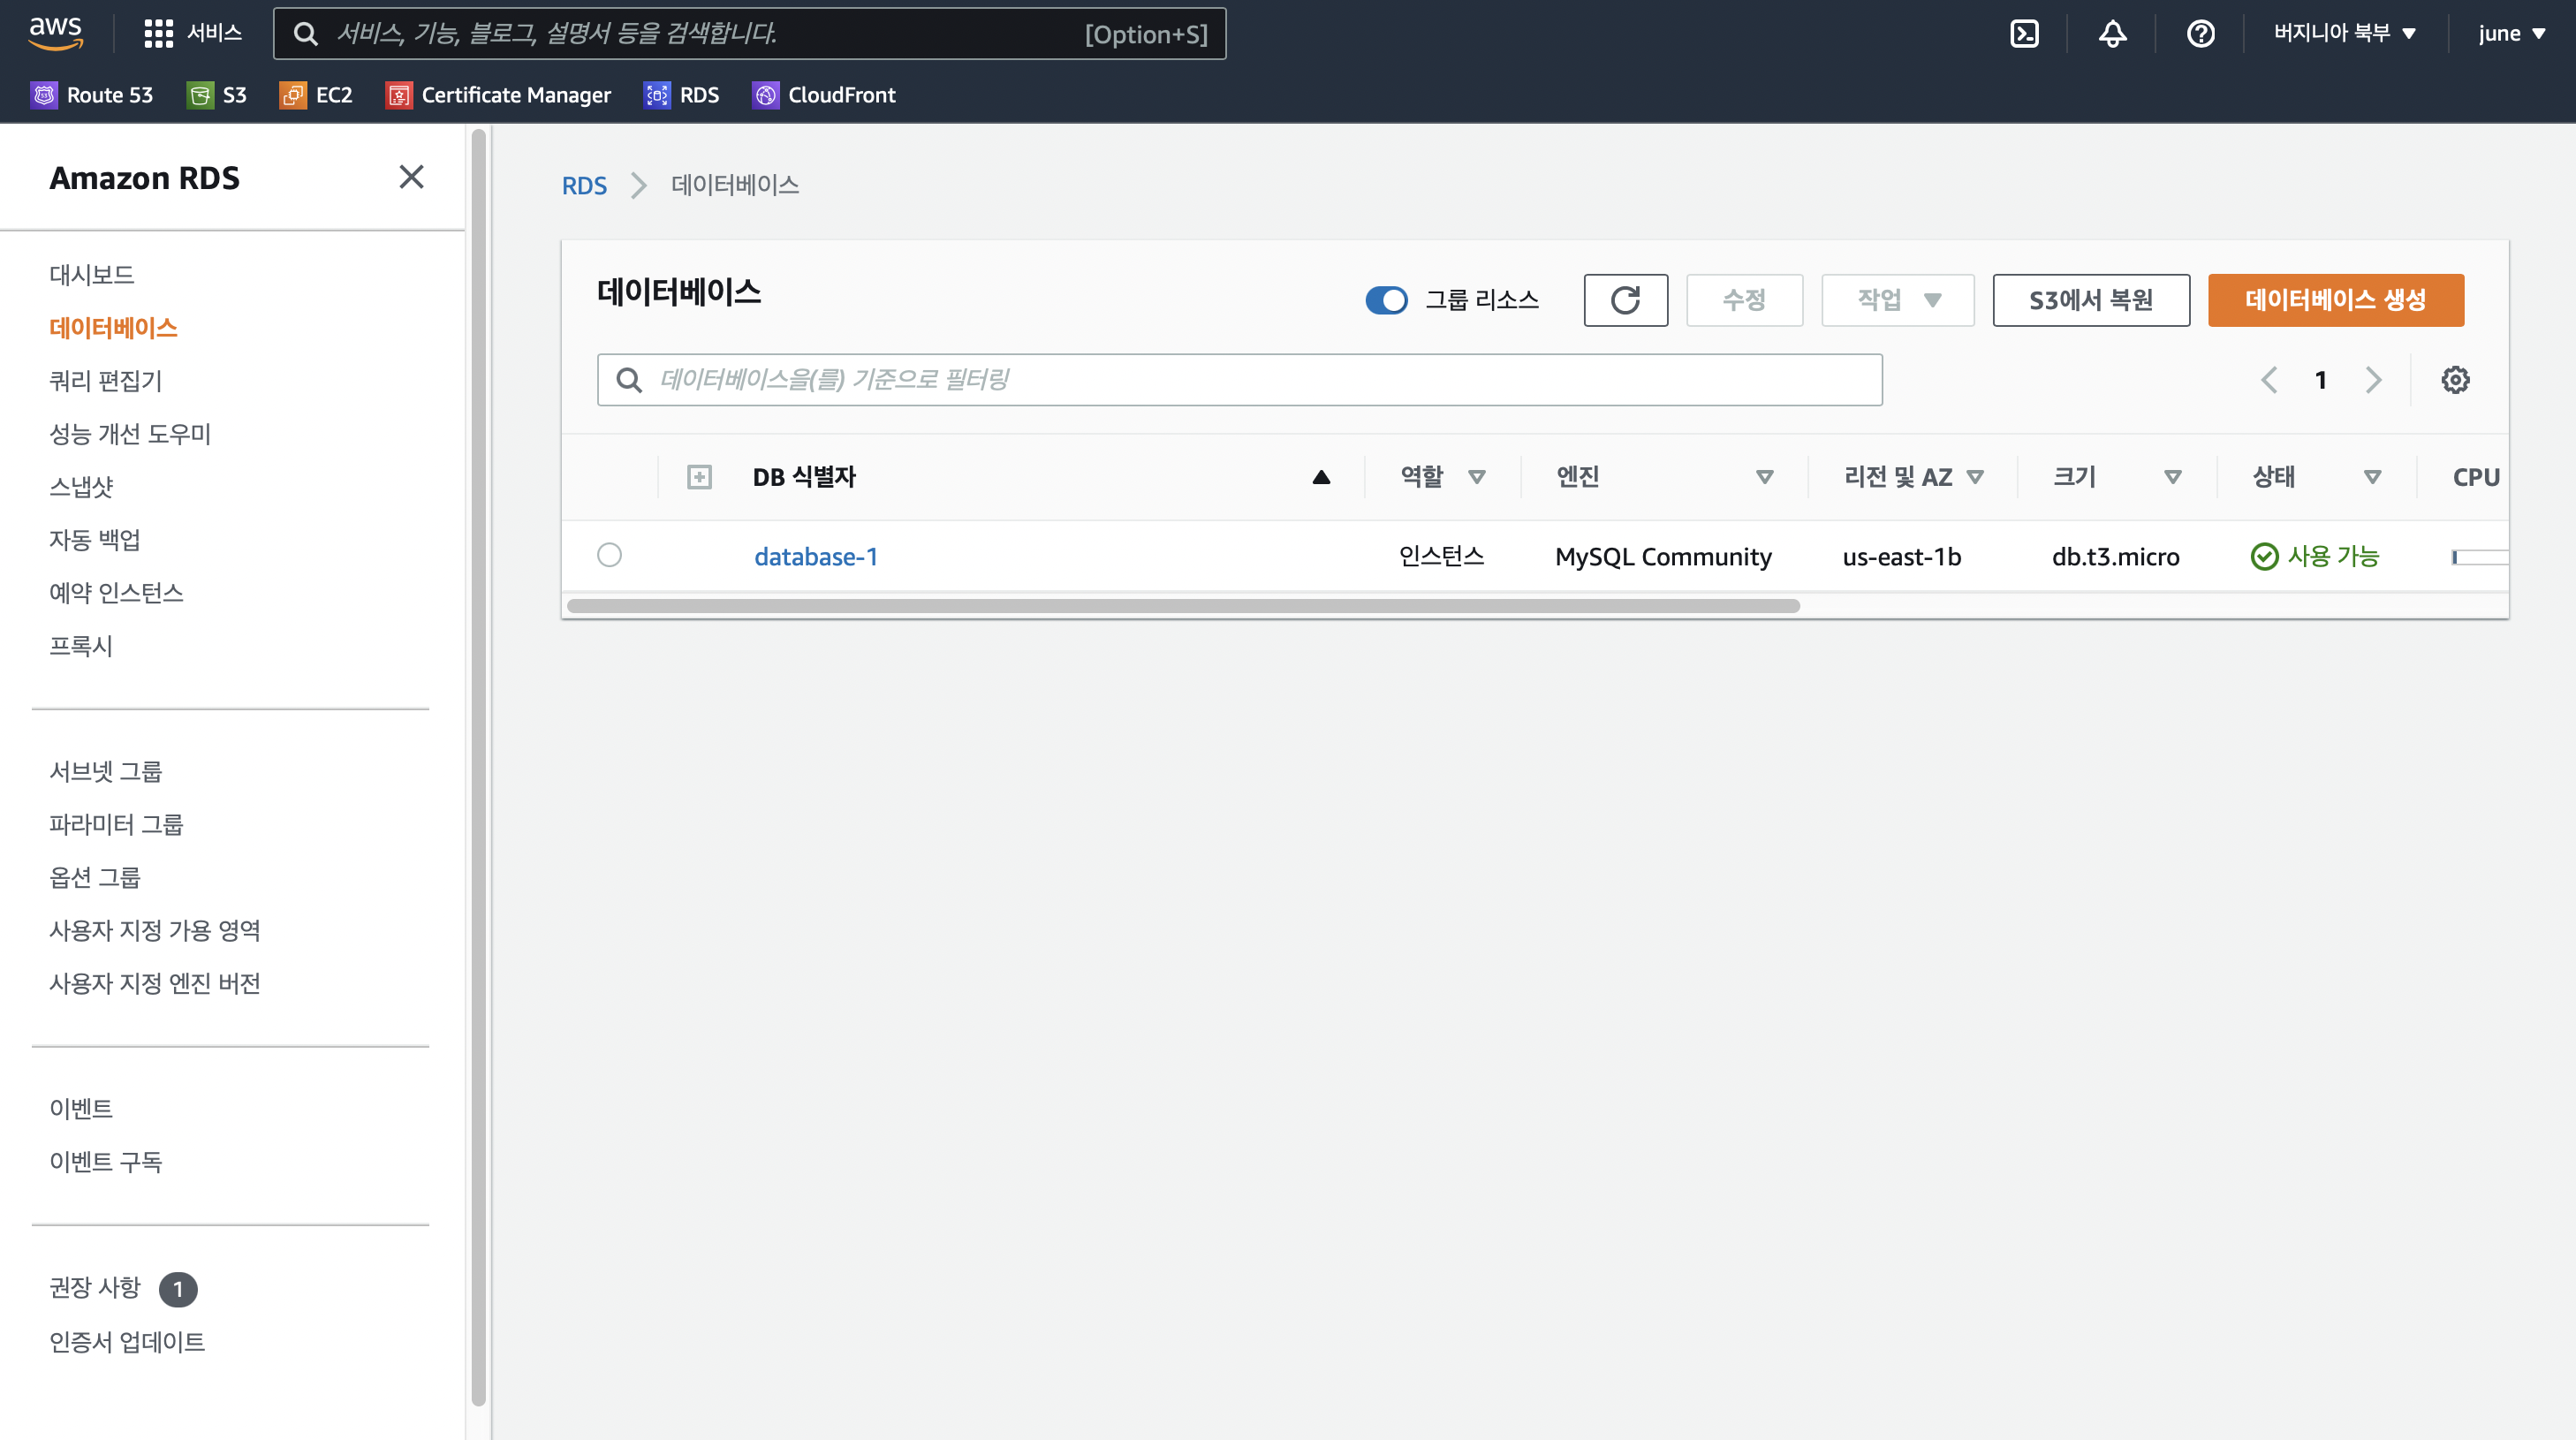
Task: Sort by 크기 column
Action: click(x=2172, y=477)
